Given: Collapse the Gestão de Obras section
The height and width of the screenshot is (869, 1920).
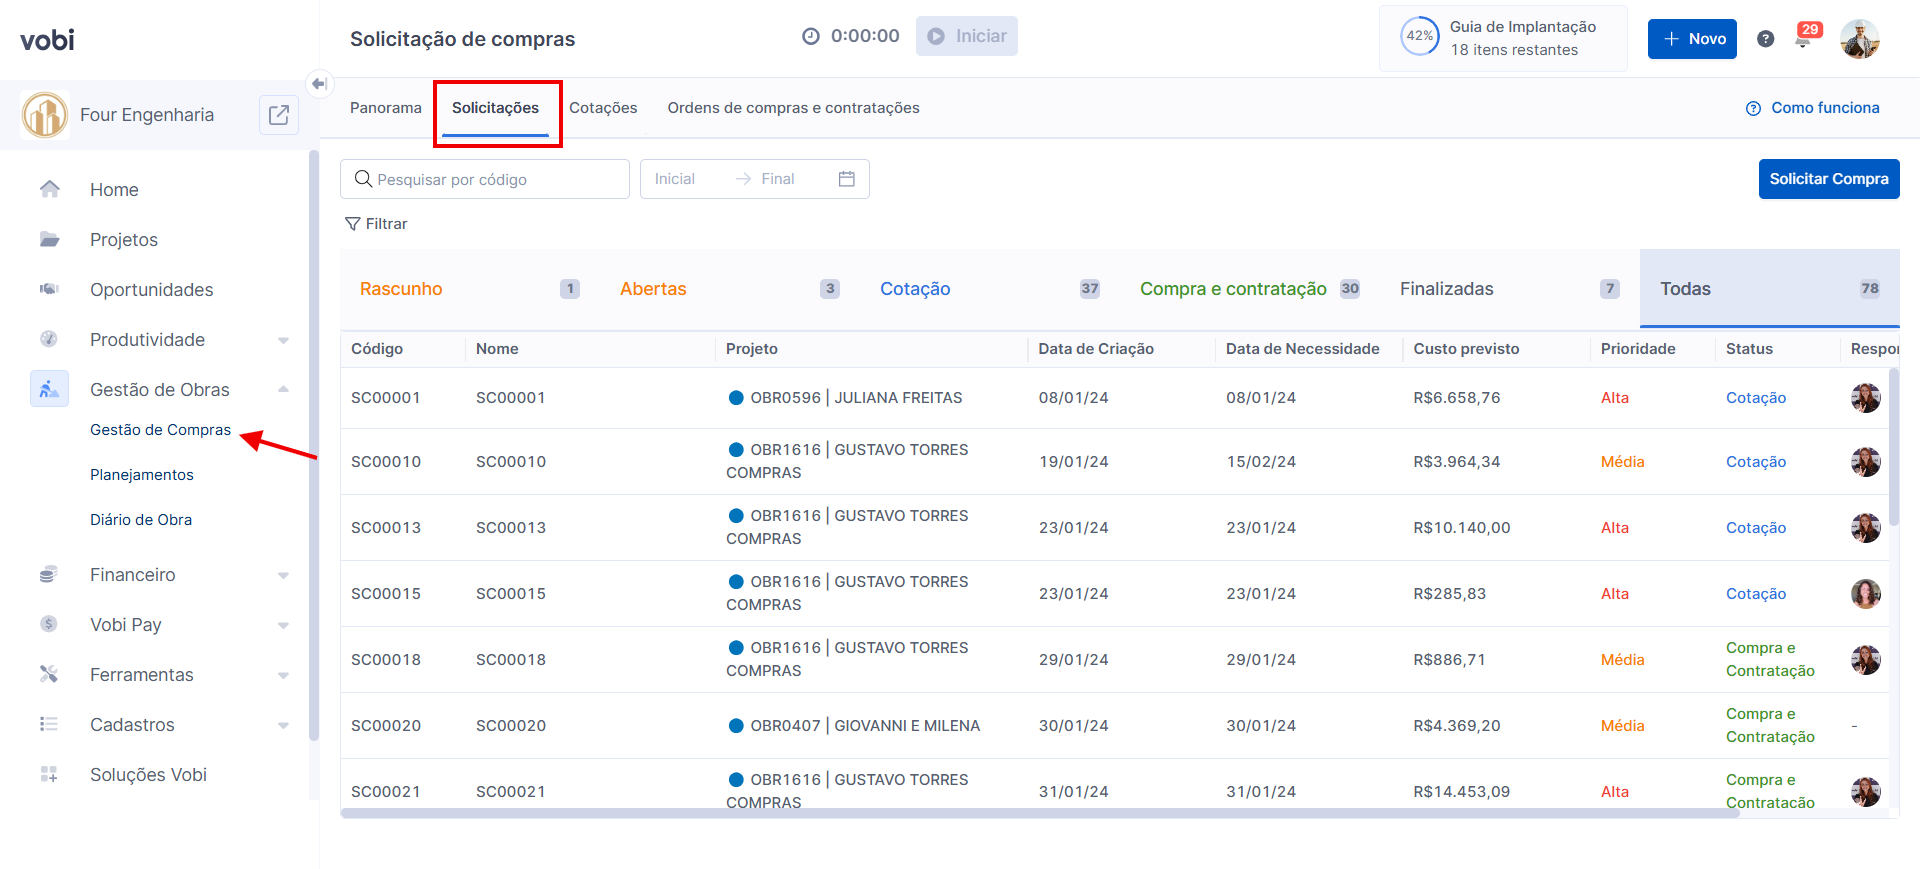Looking at the screenshot, I should [x=283, y=389].
